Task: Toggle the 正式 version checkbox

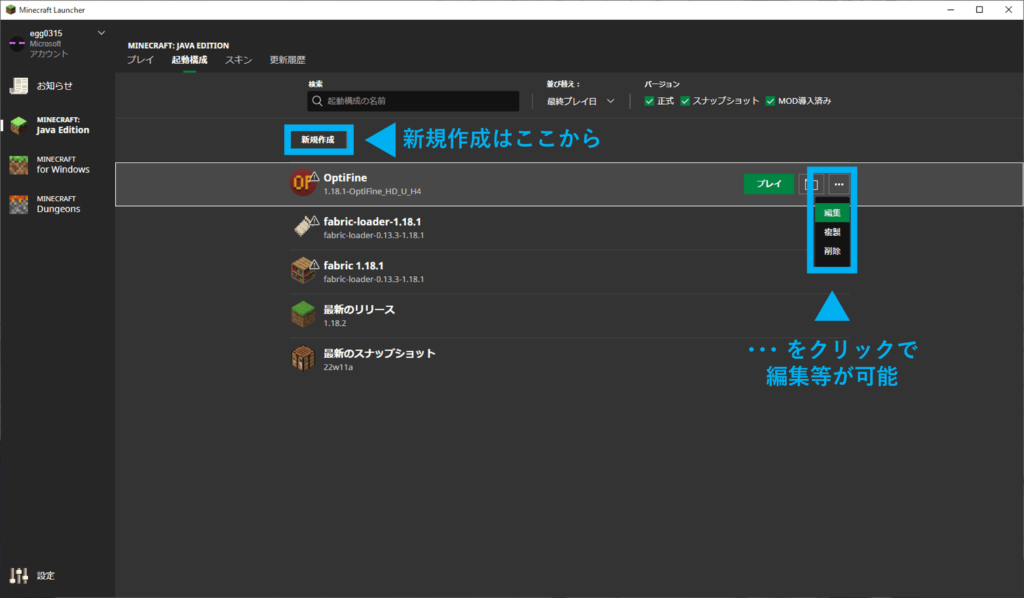Action: pos(649,101)
